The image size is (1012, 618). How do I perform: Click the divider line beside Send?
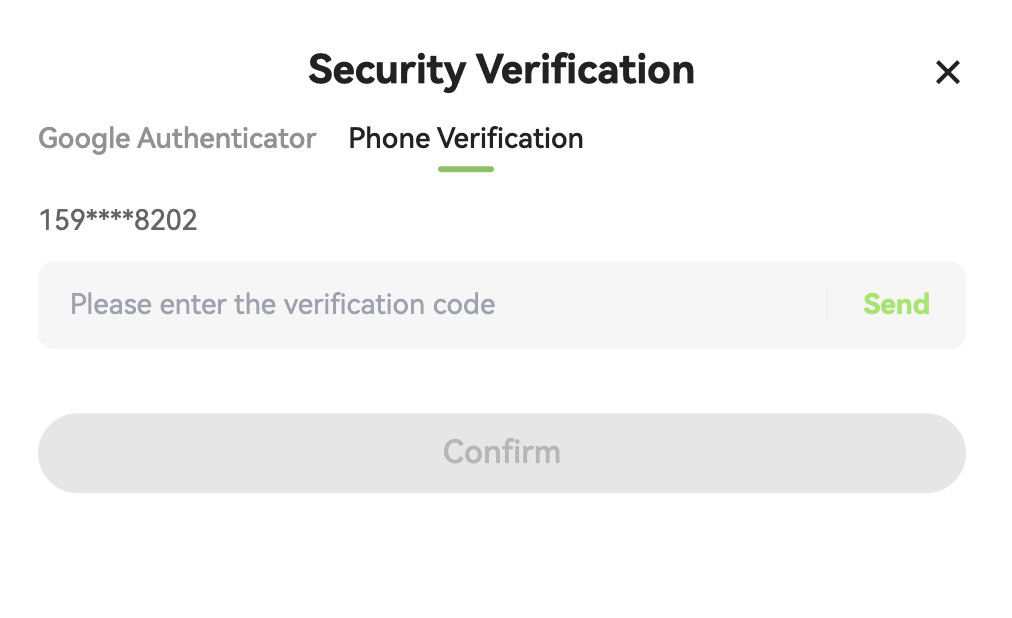827,304
